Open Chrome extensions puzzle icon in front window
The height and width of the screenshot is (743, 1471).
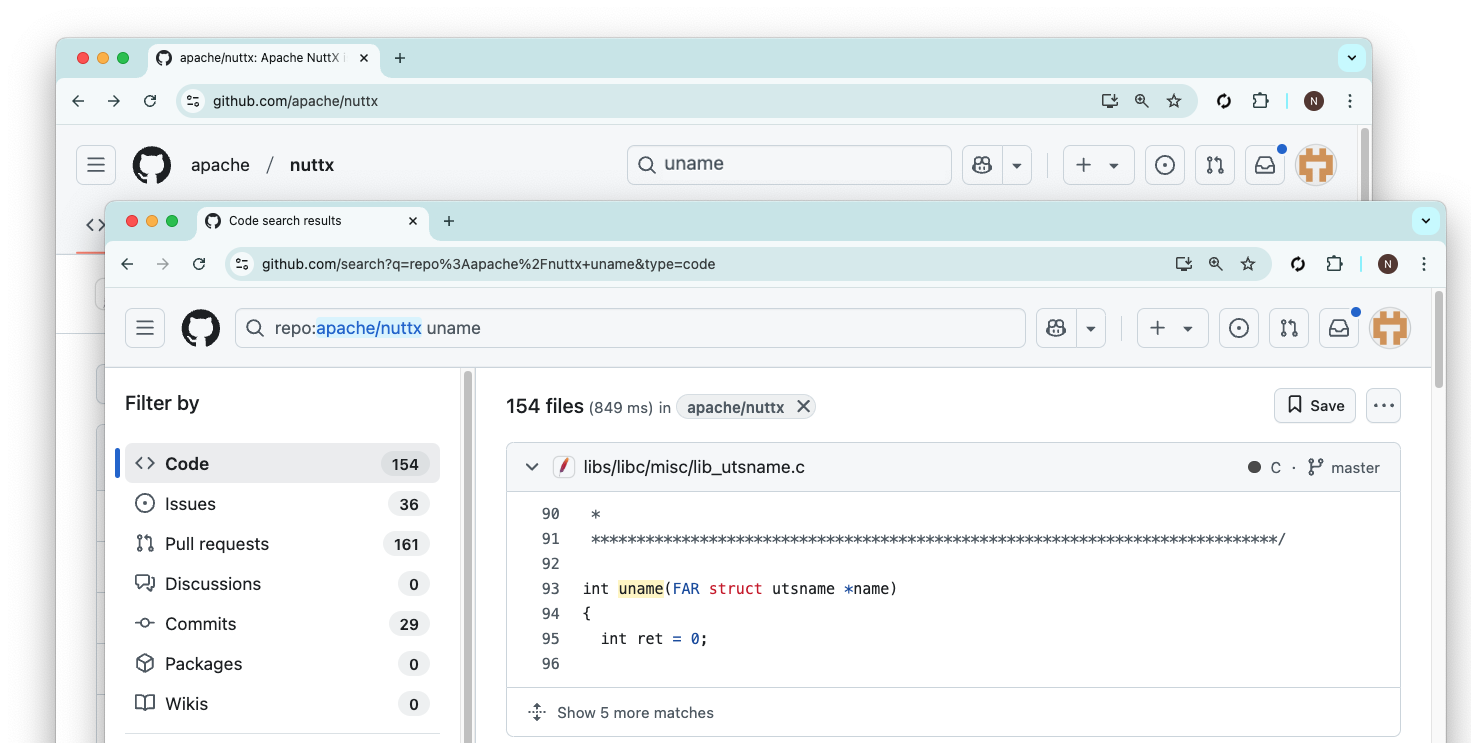pyautogui.click(x=1334, y=264)
